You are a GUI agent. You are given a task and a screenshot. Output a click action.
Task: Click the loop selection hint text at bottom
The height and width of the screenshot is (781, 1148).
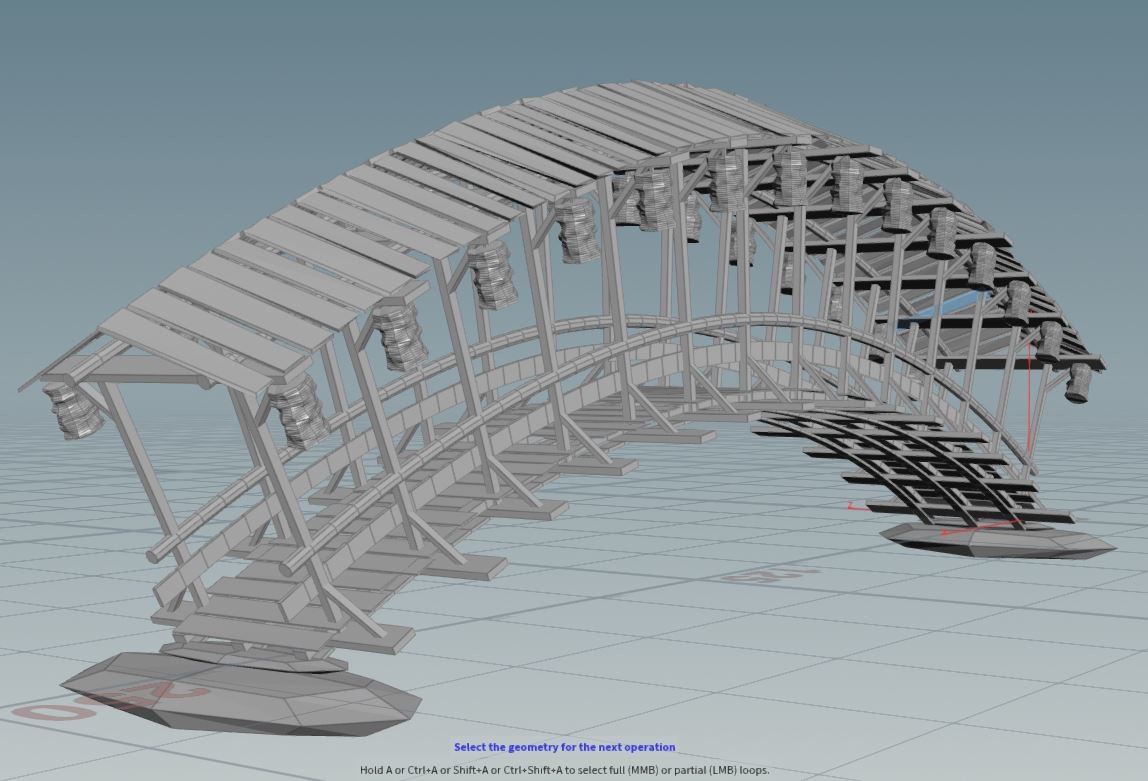tap(574, 770)
